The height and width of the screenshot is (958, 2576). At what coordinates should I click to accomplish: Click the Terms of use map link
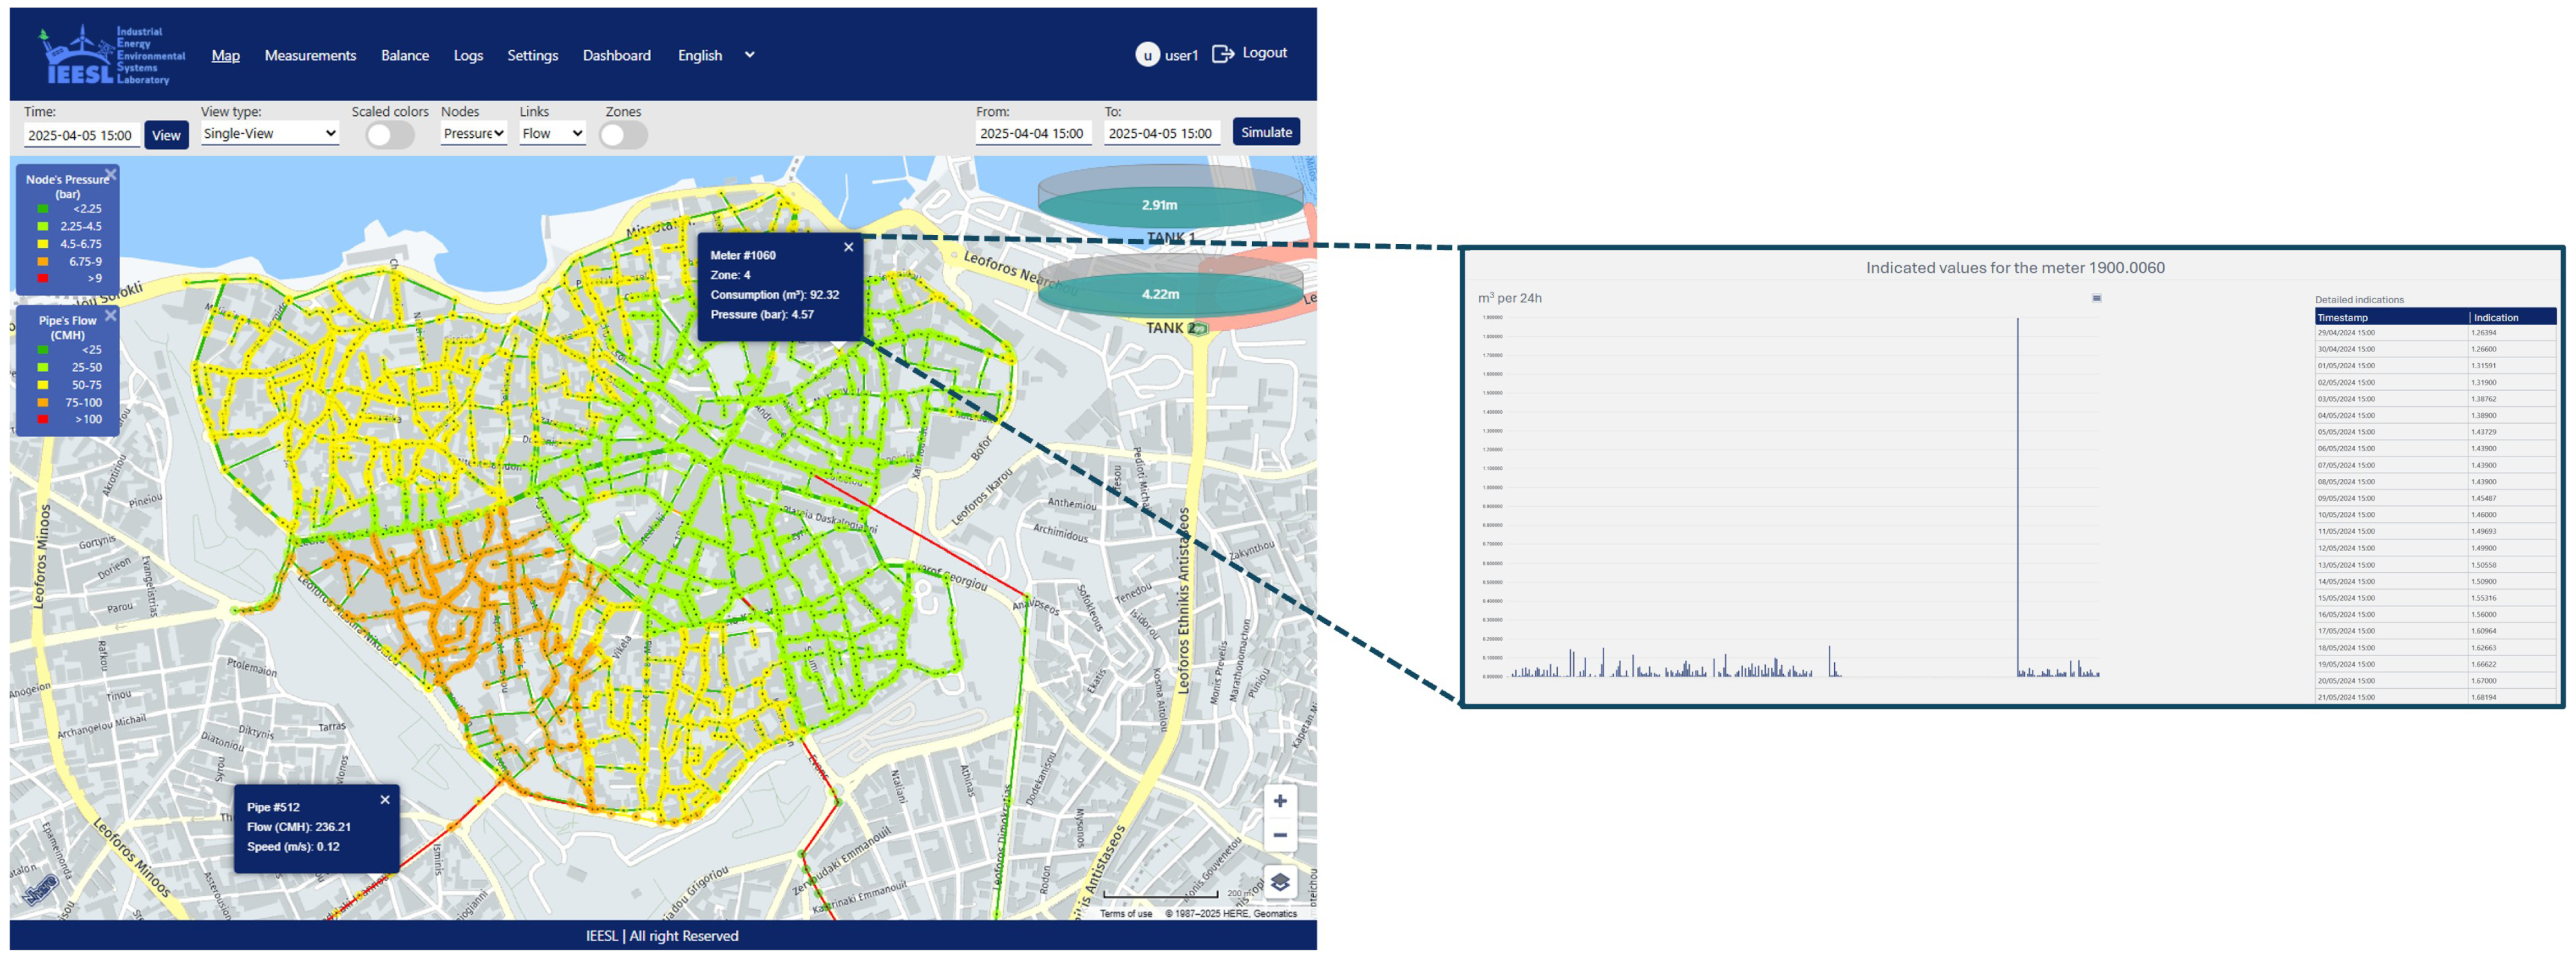[x=1126, y=913]
